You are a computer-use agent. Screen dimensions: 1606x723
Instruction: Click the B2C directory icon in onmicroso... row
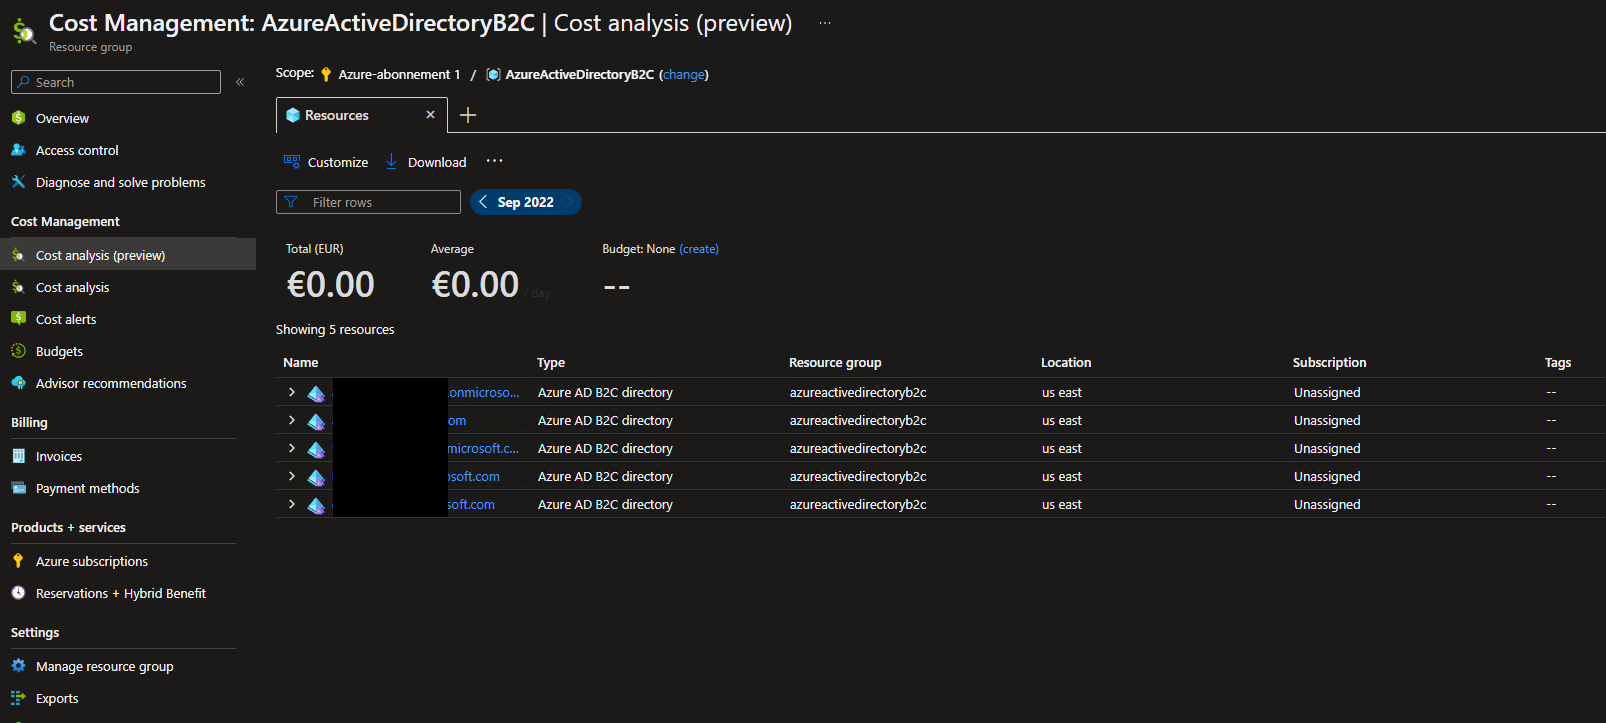click(x=316, y=393)
